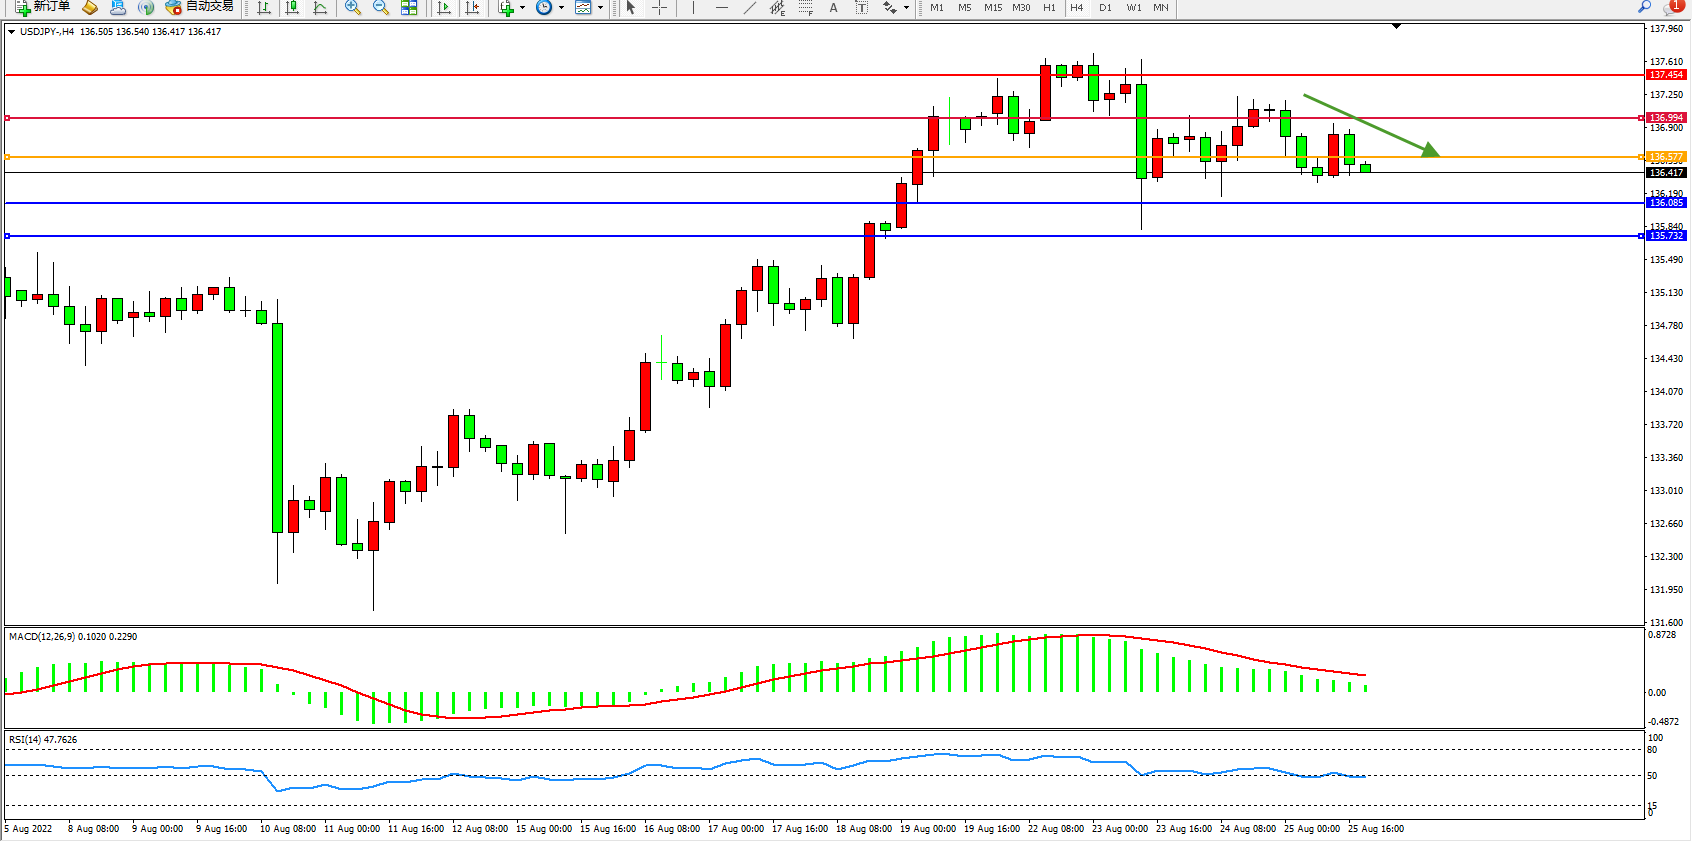Click the New Order (新订单) button
Screen dimensions: 1692x842
(x=42, y=7)
